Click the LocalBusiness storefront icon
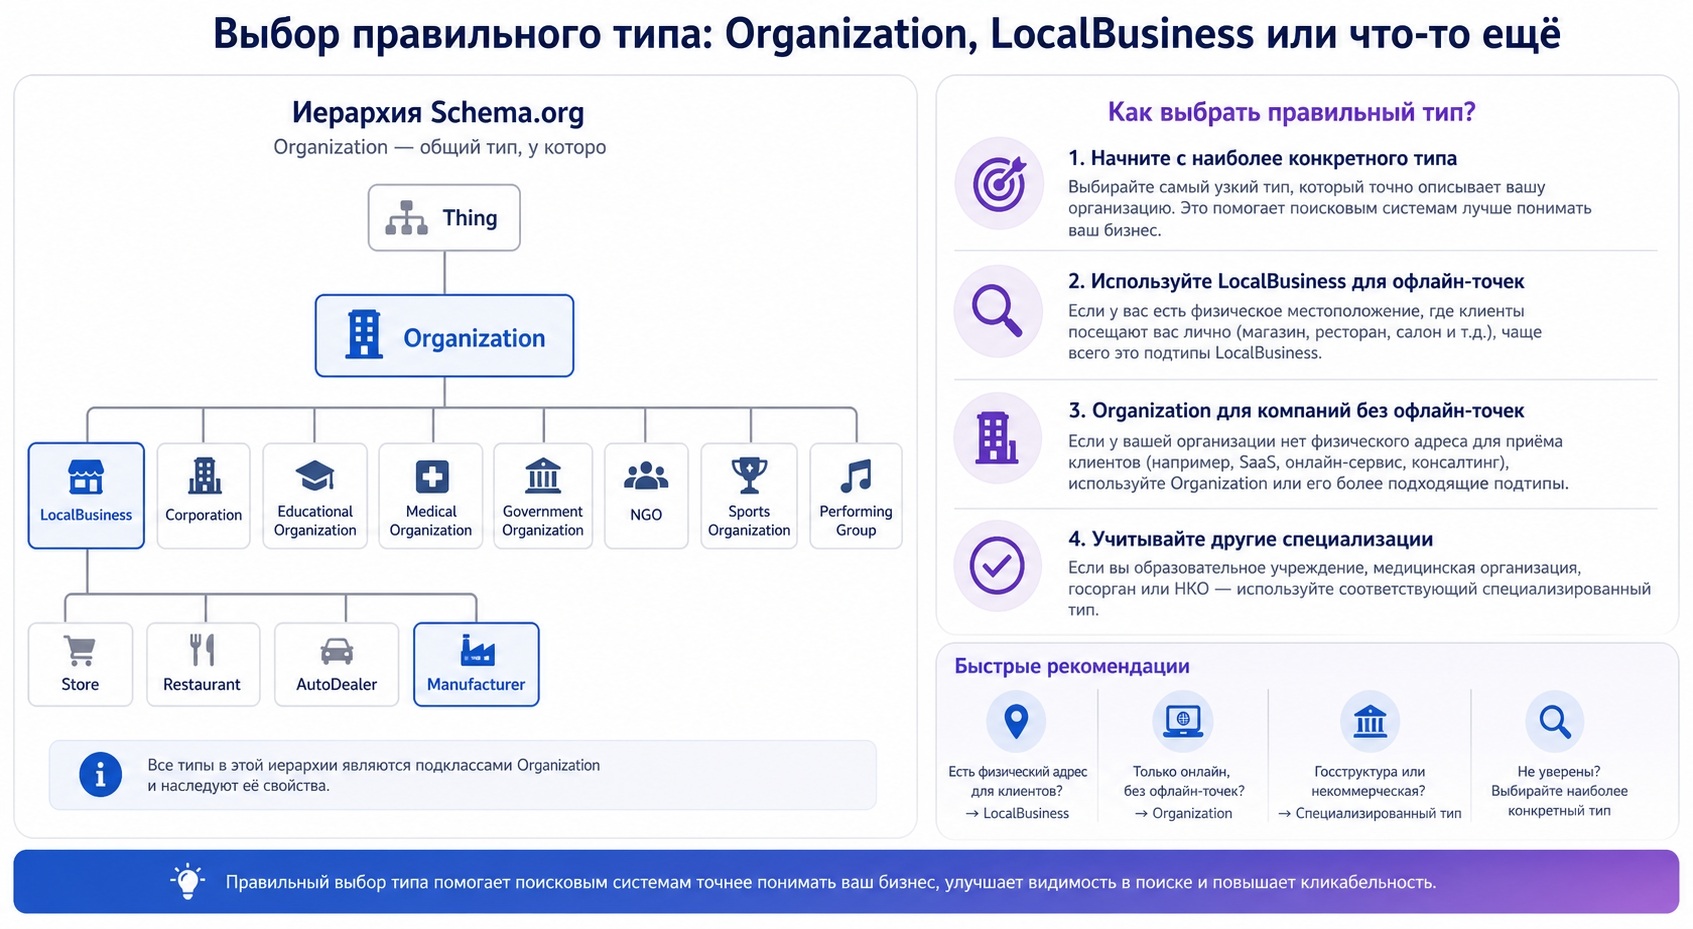Screen dimensions: 1693x929 point(86,477)
